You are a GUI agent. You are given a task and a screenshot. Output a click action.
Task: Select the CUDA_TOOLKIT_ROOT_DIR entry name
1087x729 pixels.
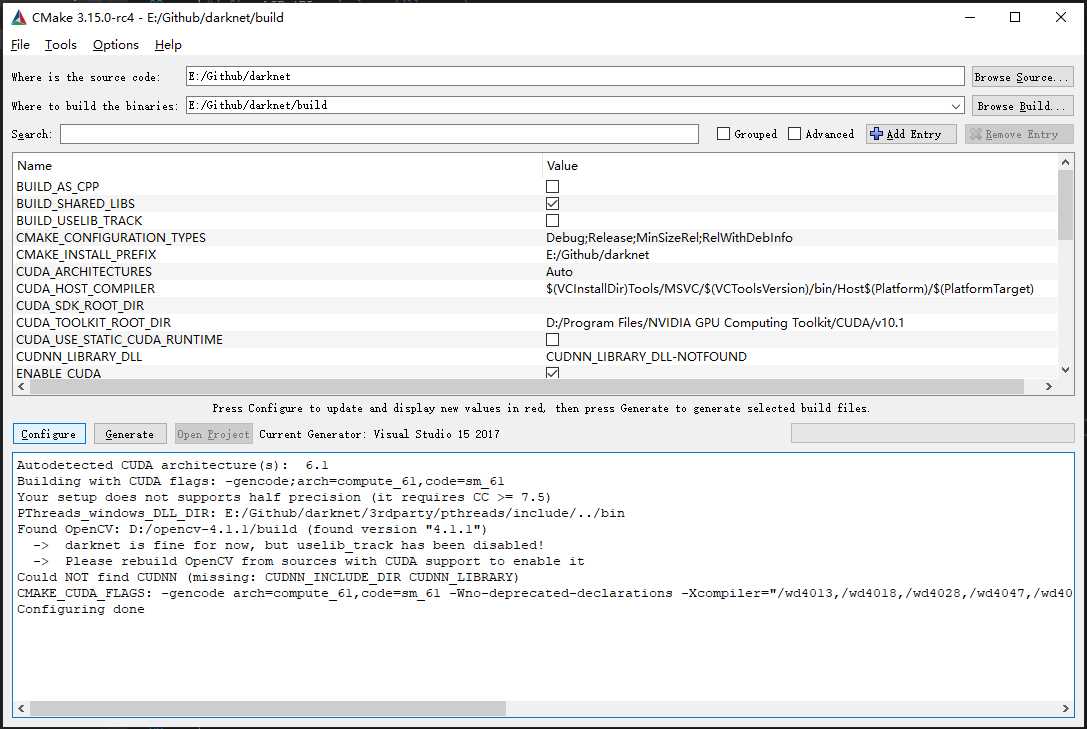[x=94, y=322]
